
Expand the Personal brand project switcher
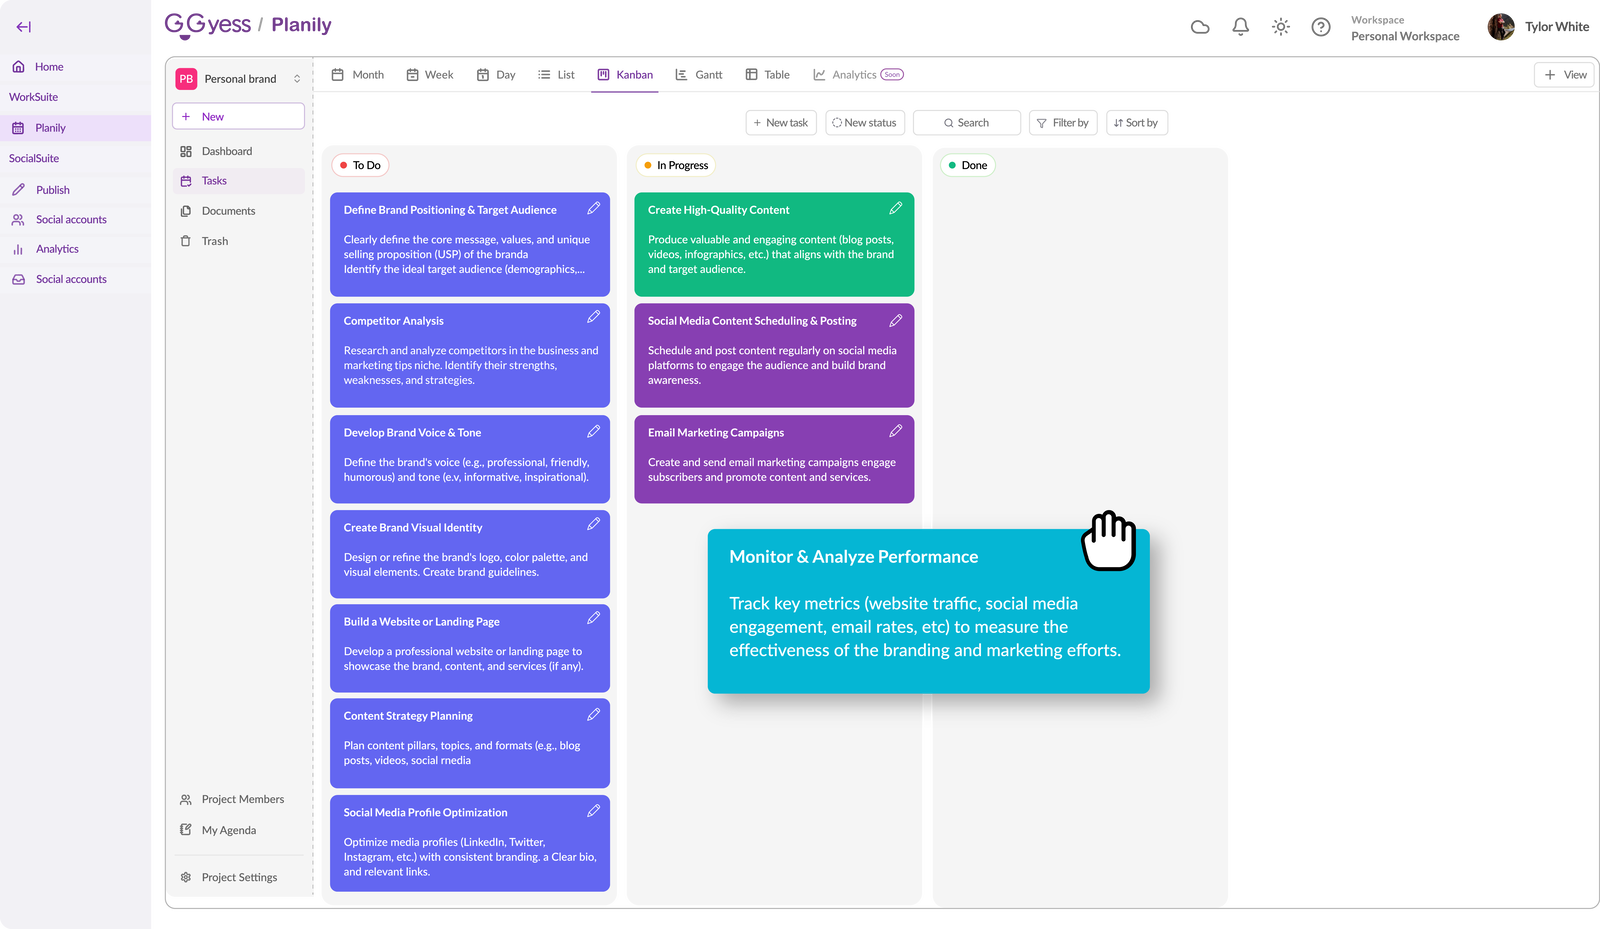tap(297, 79)
